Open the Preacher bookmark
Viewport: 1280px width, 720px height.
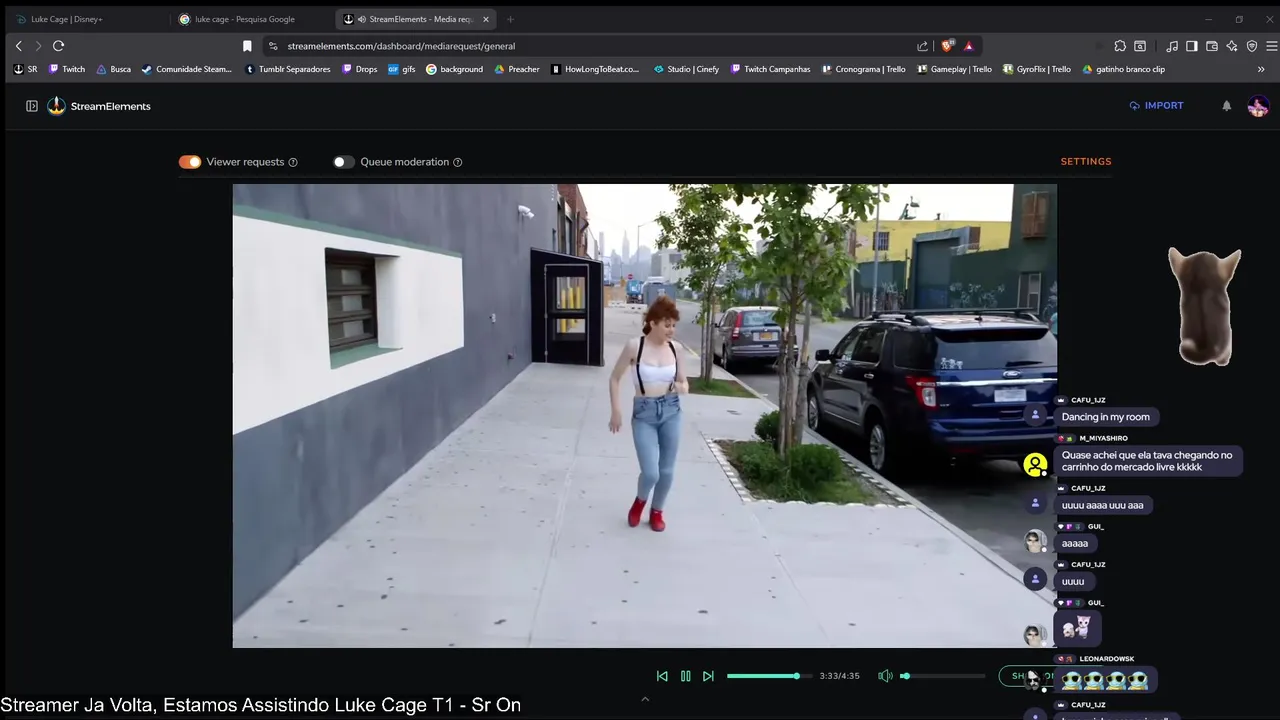[x=517, y=69]
